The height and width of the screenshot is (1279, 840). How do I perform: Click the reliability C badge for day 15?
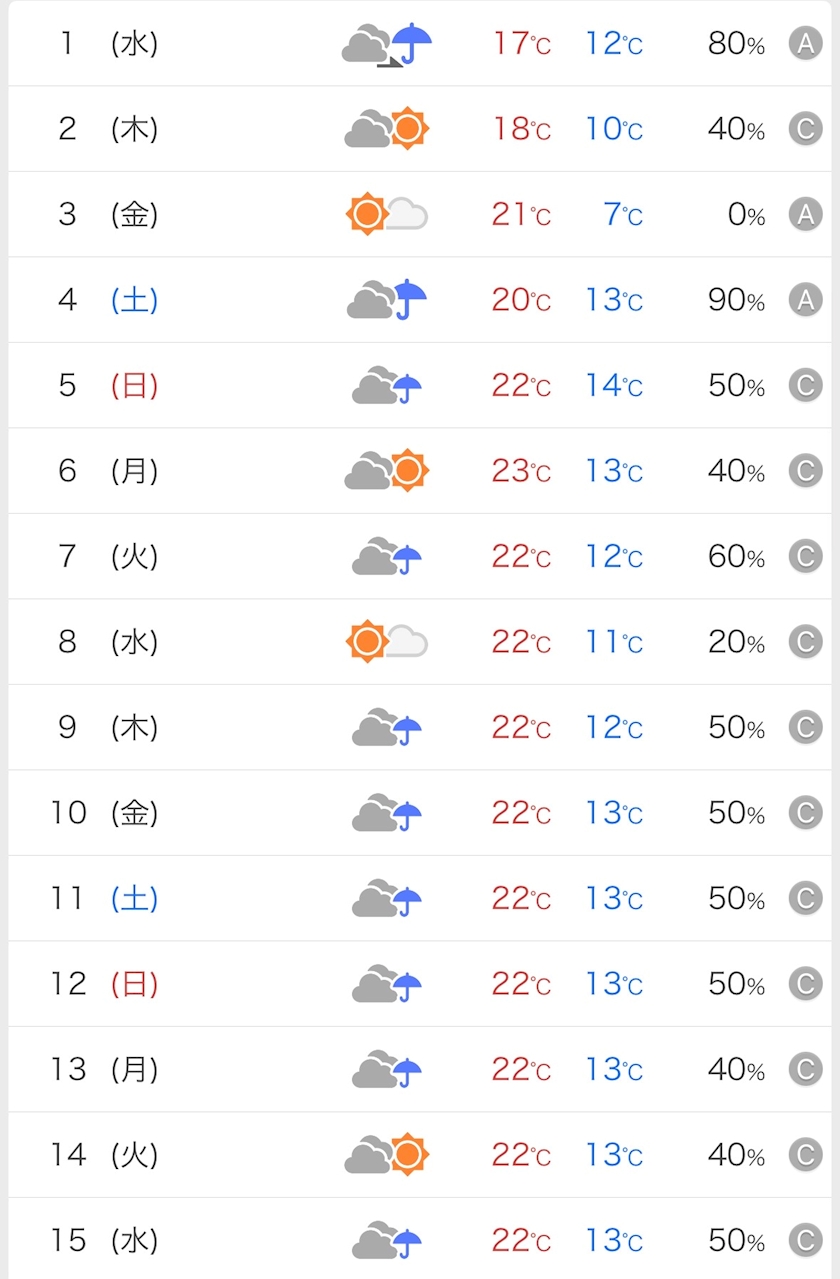[x=805, y=1241]
